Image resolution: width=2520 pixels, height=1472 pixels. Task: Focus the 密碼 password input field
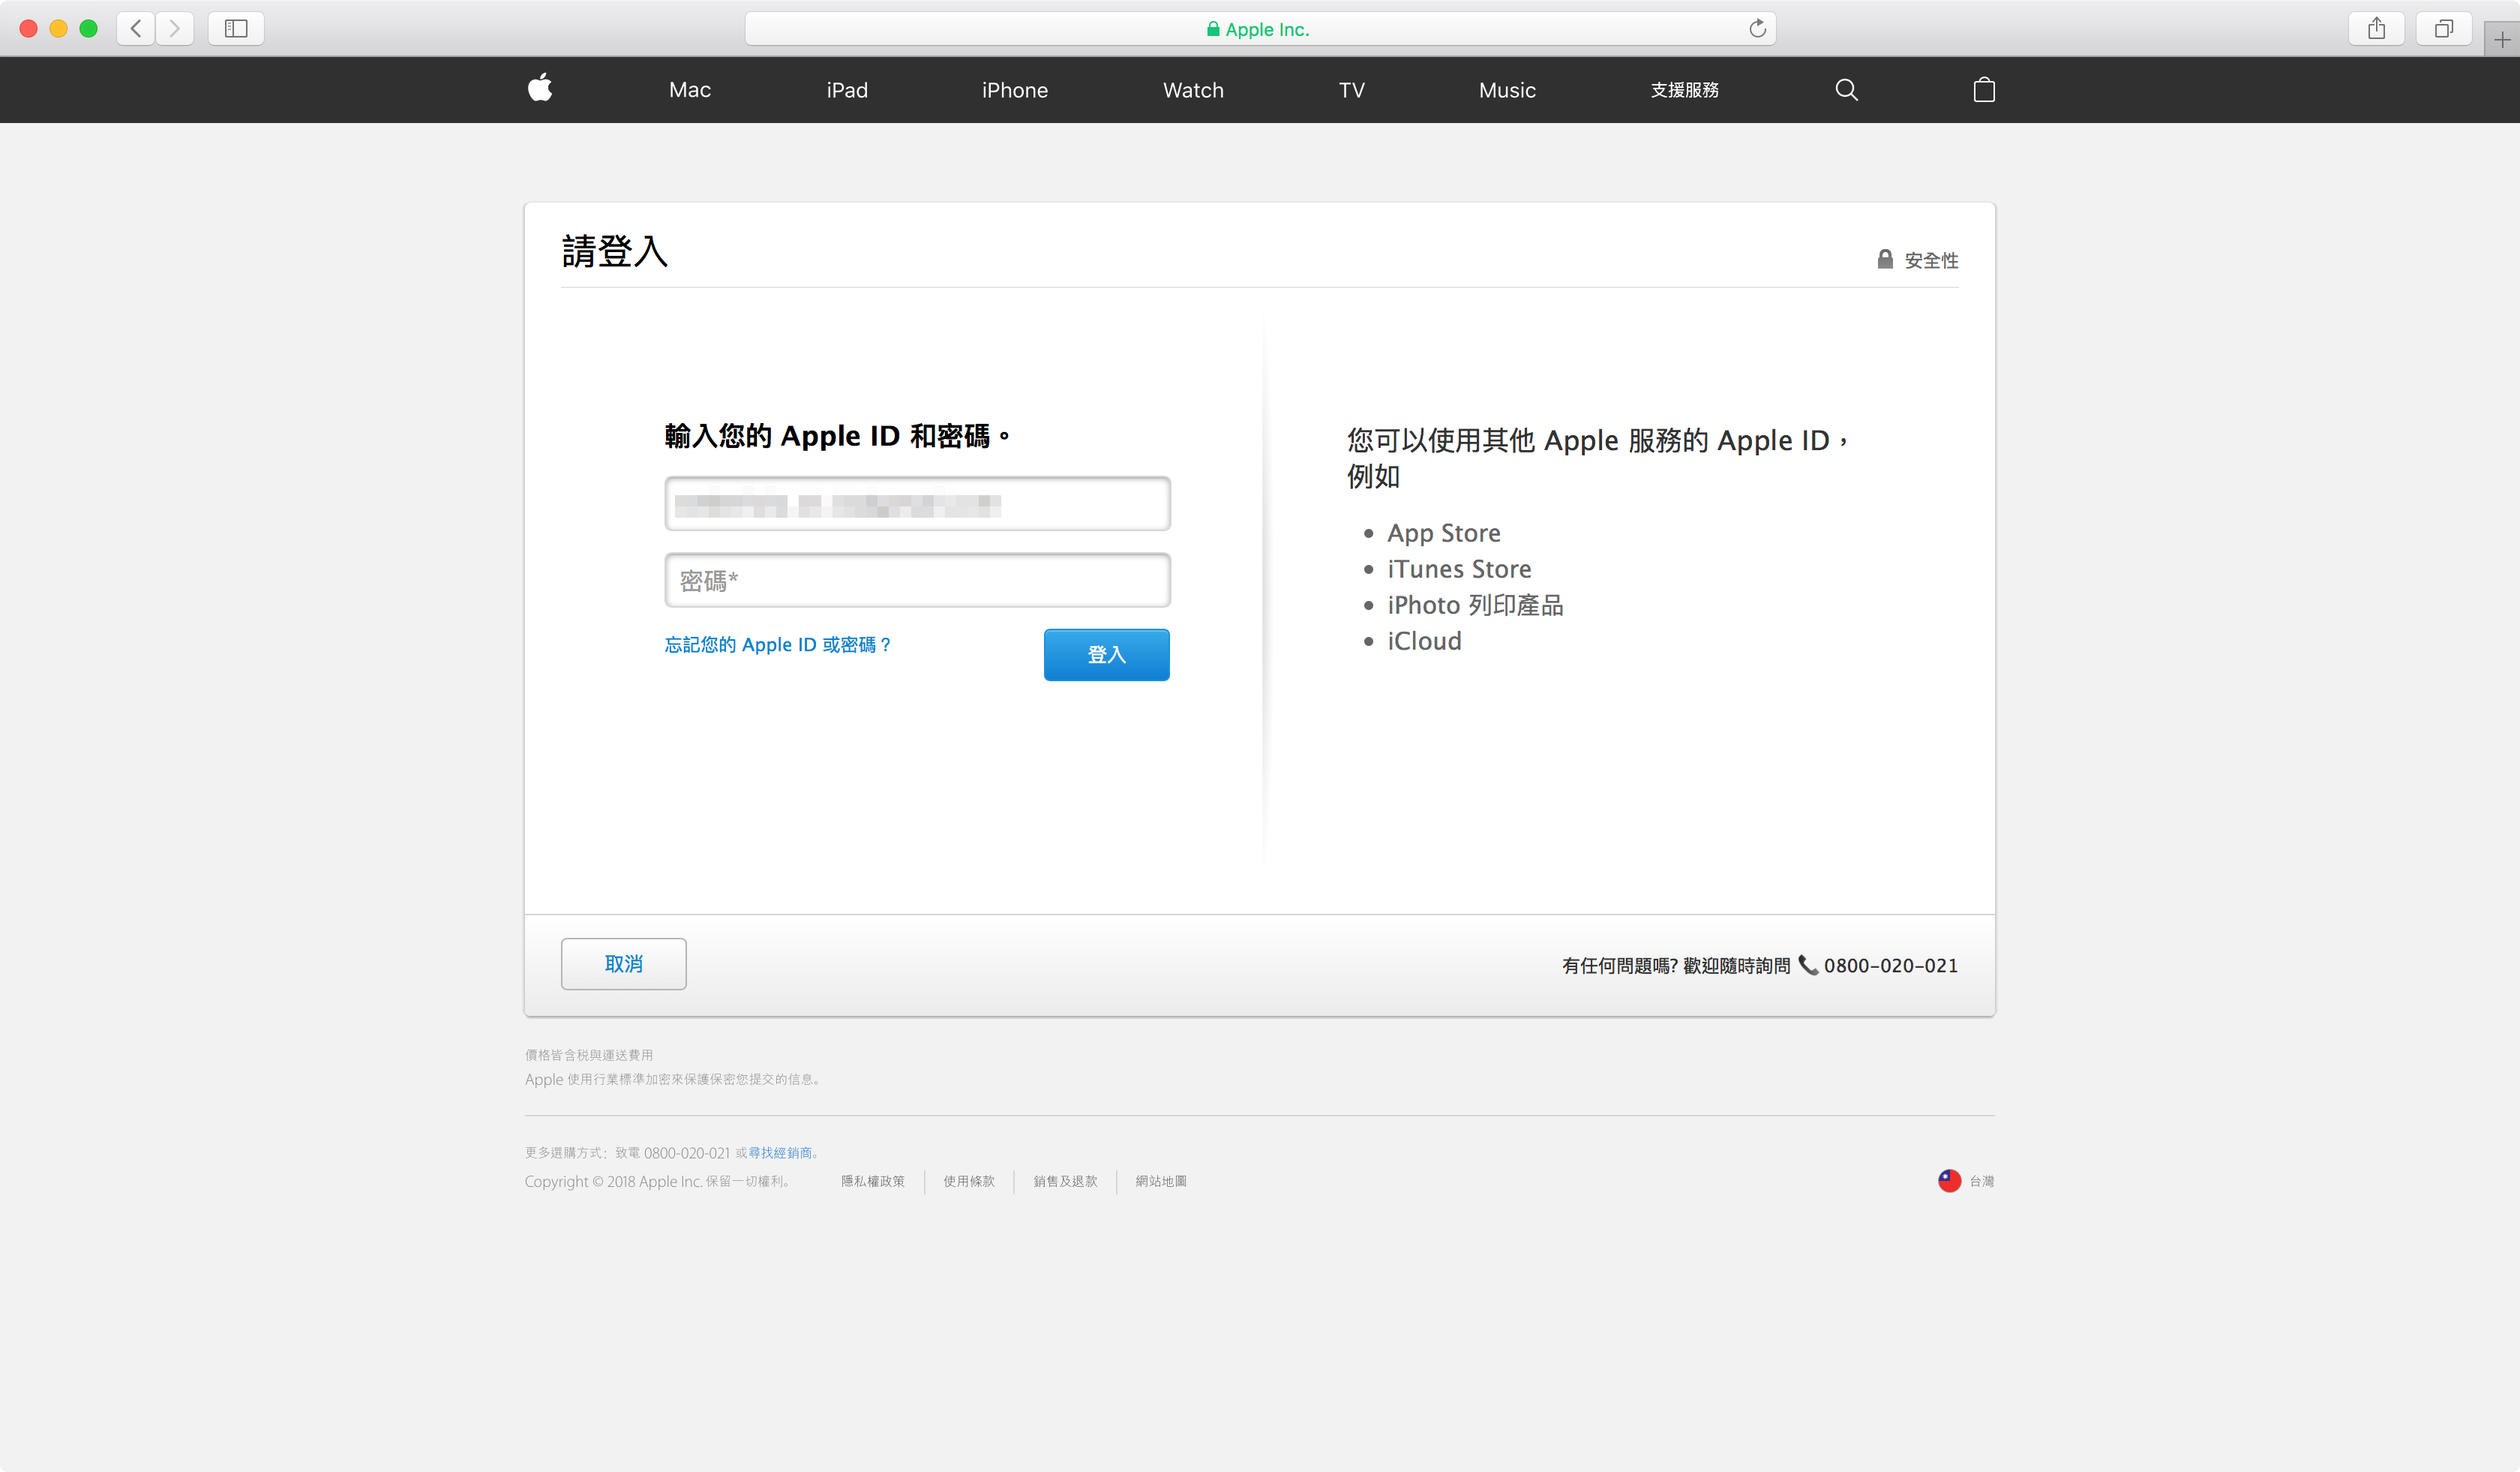coord(917,580)
